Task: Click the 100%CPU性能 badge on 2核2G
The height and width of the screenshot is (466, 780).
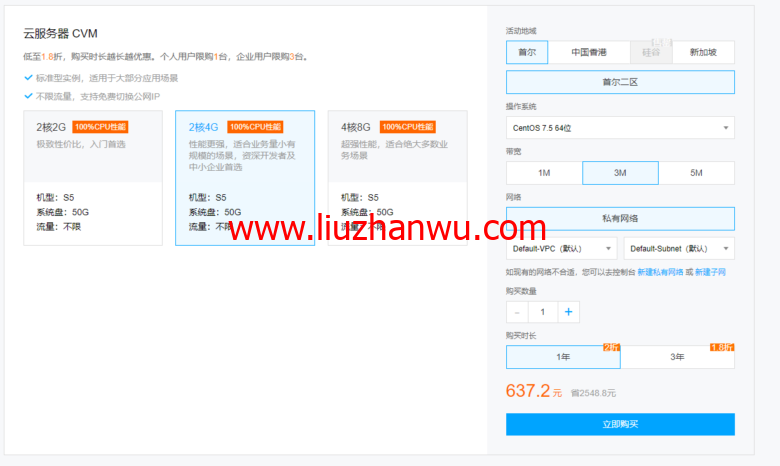Action: (x=100, y=127)
